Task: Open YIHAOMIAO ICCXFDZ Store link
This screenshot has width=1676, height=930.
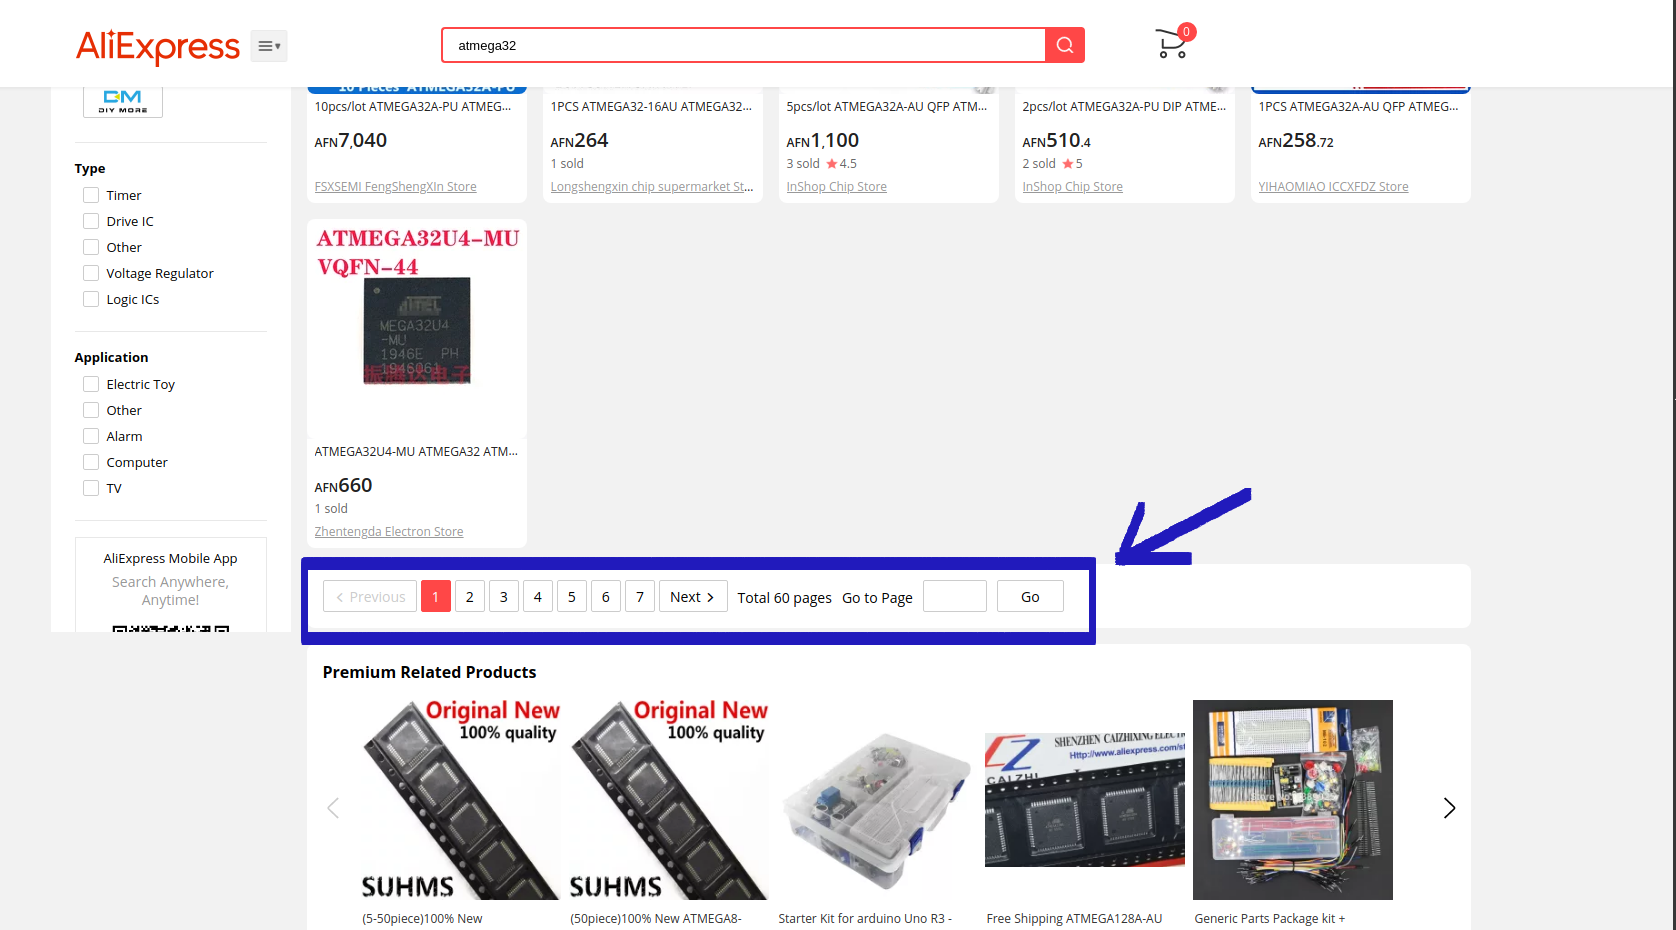Action: (1333, 187)
